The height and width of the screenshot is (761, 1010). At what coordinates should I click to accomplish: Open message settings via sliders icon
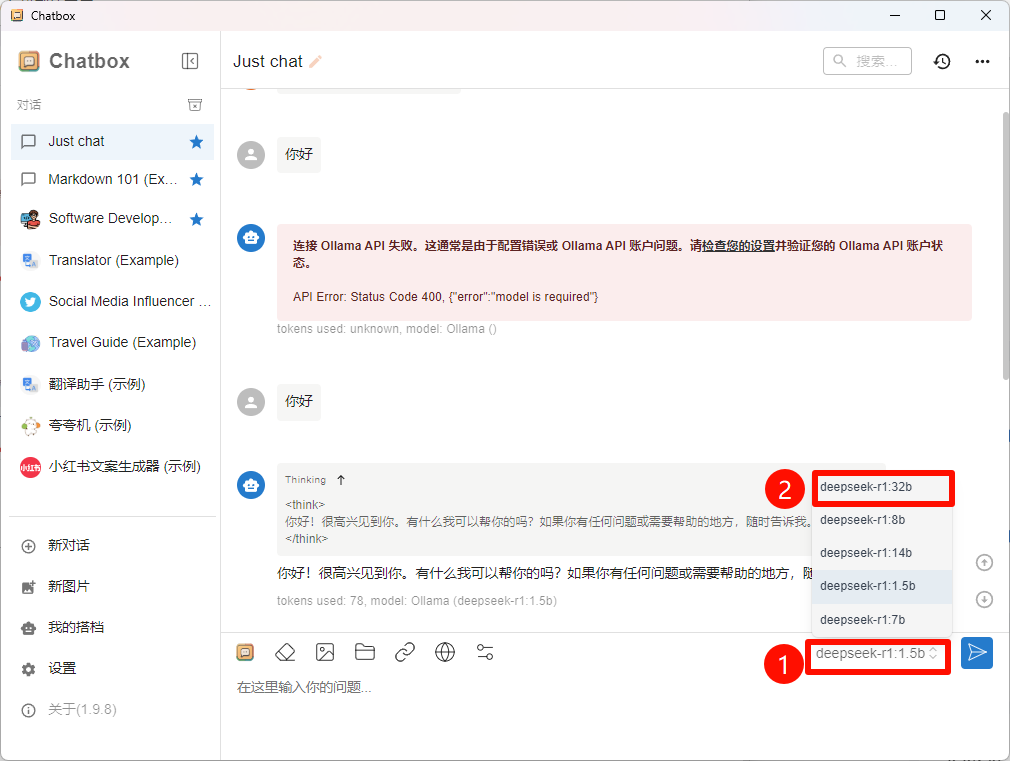click(x=485, y=652)
